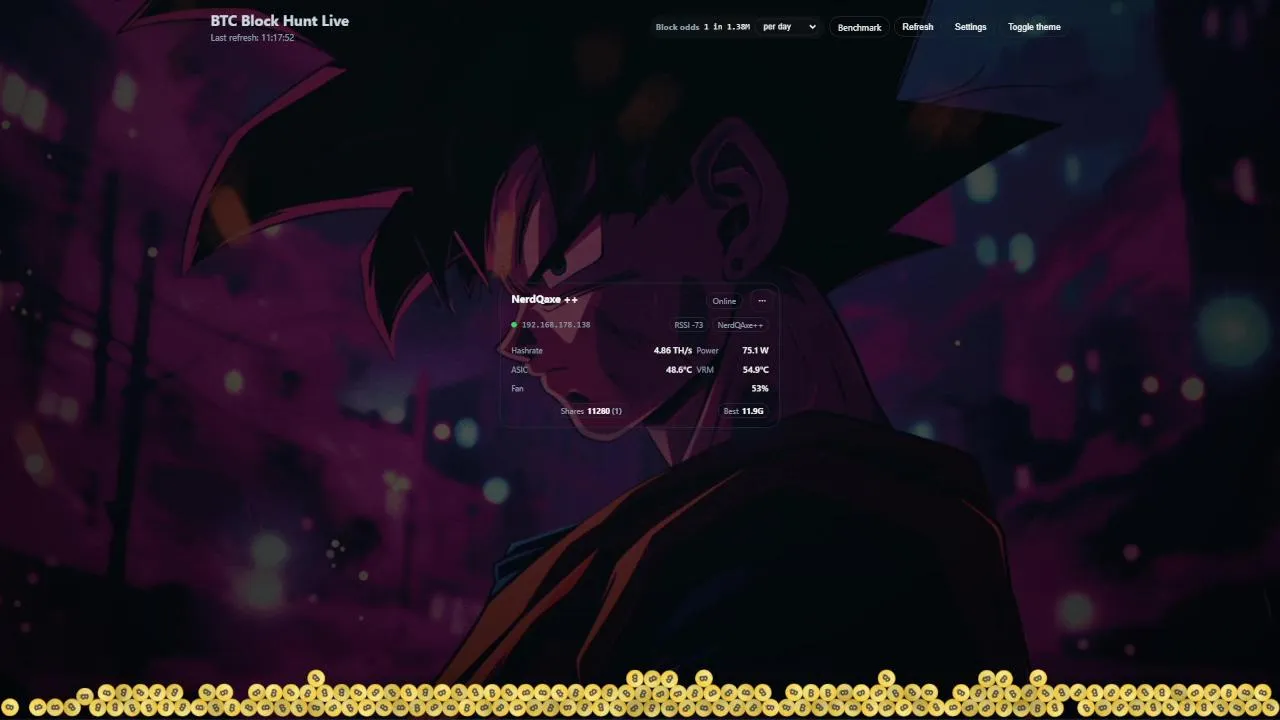The image size is (1280, 720).
Task: Click the IP address 192.168.178.138
Action: click(556, 325)
